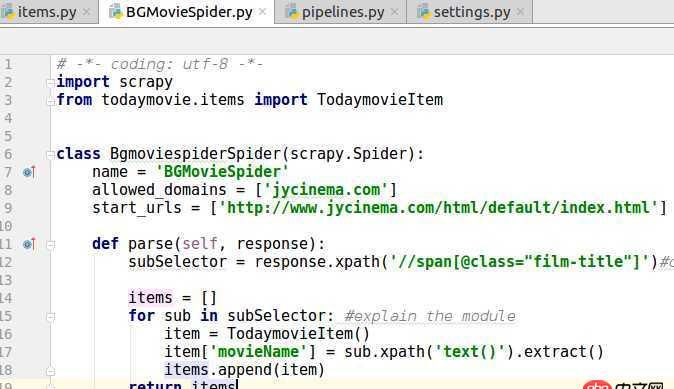The height and width of the screenshot is (389, 674).
Task: Click the override gutter icon on line 11
Action: 29,245
